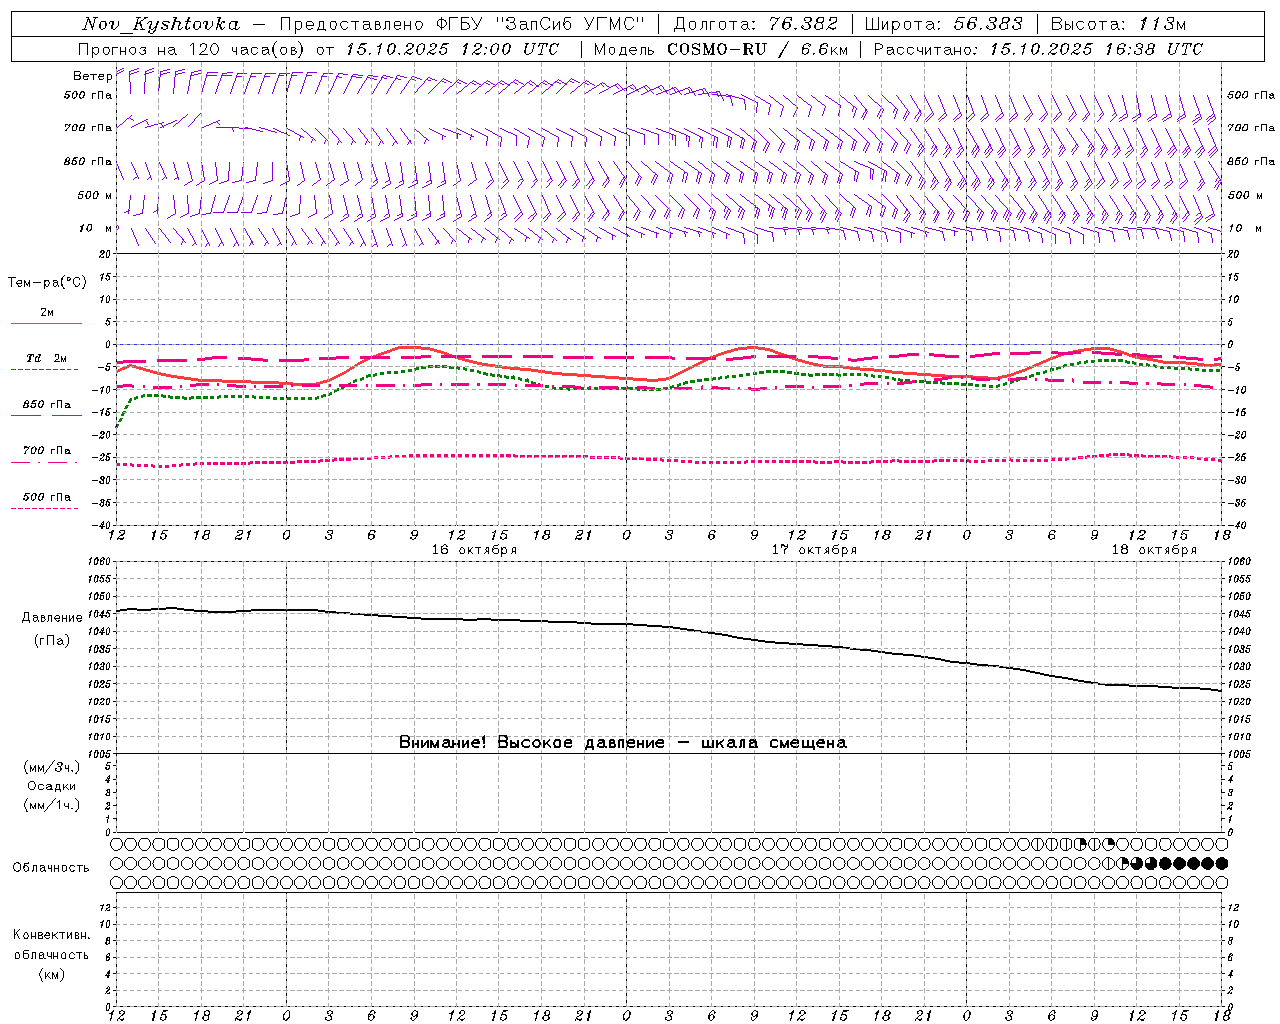Click the "(мм/1ч.)" precipitation unit label
1280x1024 pixels.
click(52, 805)
